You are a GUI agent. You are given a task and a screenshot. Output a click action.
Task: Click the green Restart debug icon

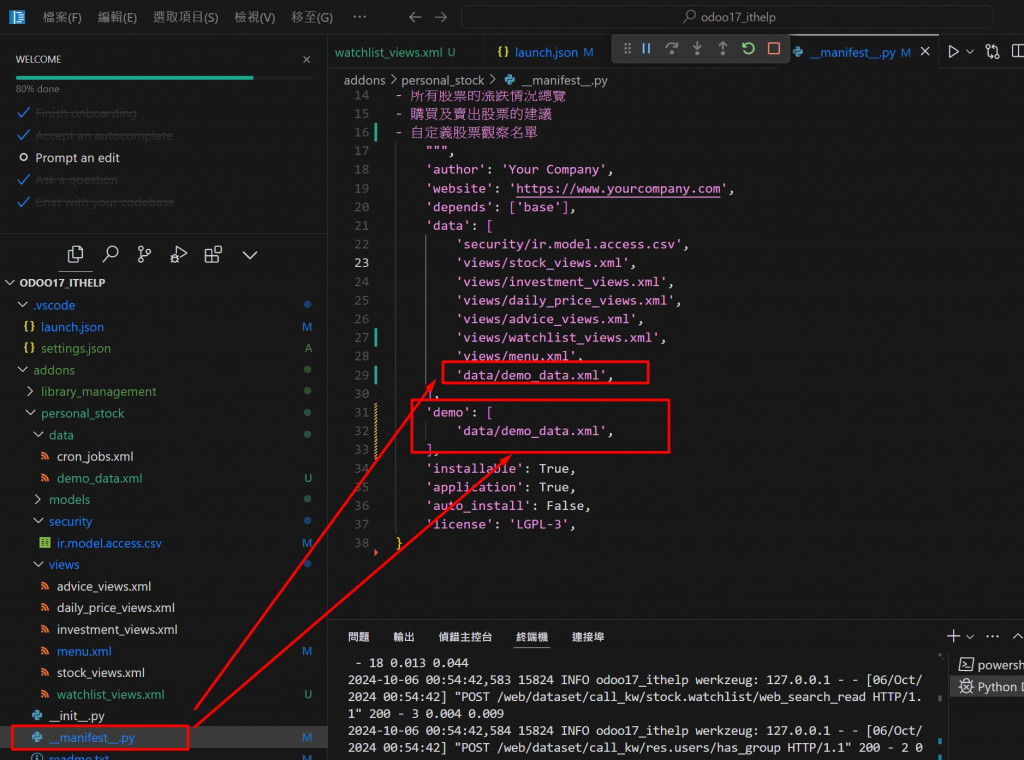click(x=748, y=49)
